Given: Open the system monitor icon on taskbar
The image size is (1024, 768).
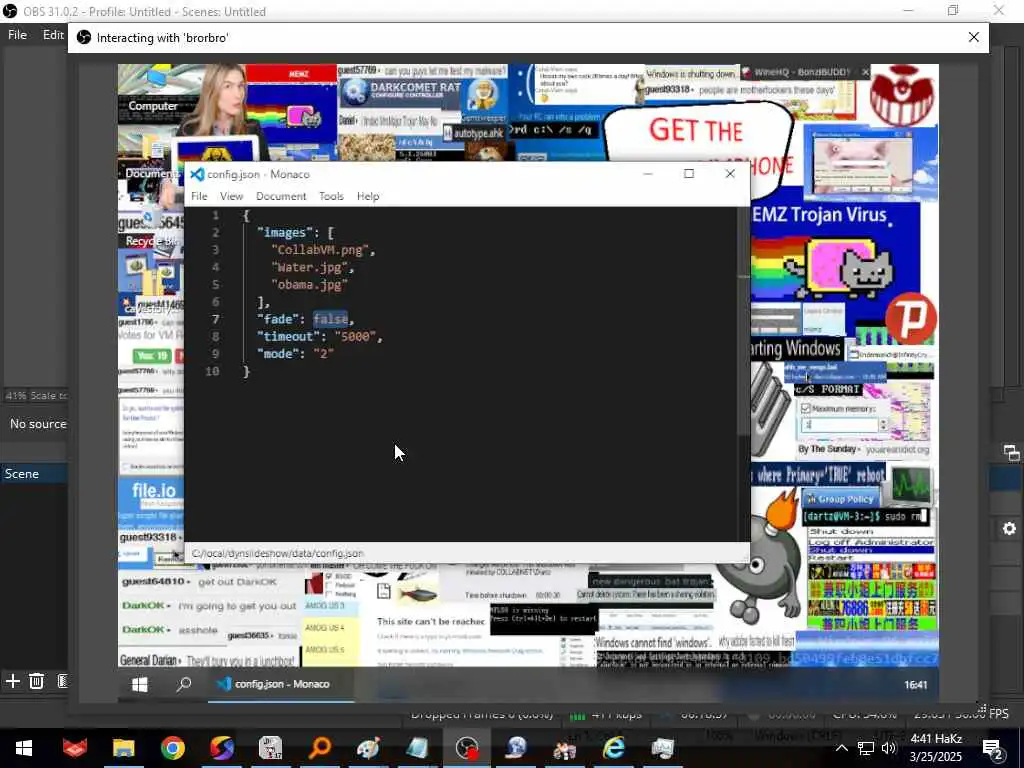Looking at the screenshot, I should [x=662, y=748].
